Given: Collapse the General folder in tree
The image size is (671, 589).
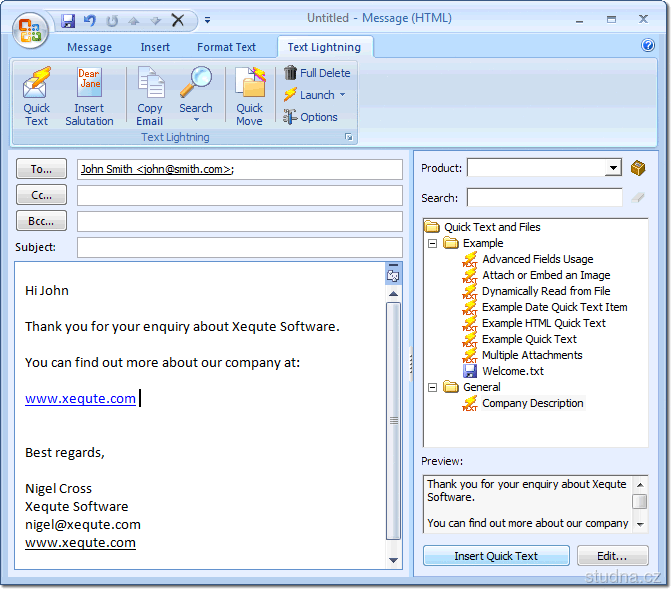Looking at the screenshot, I should coord(432,387).
